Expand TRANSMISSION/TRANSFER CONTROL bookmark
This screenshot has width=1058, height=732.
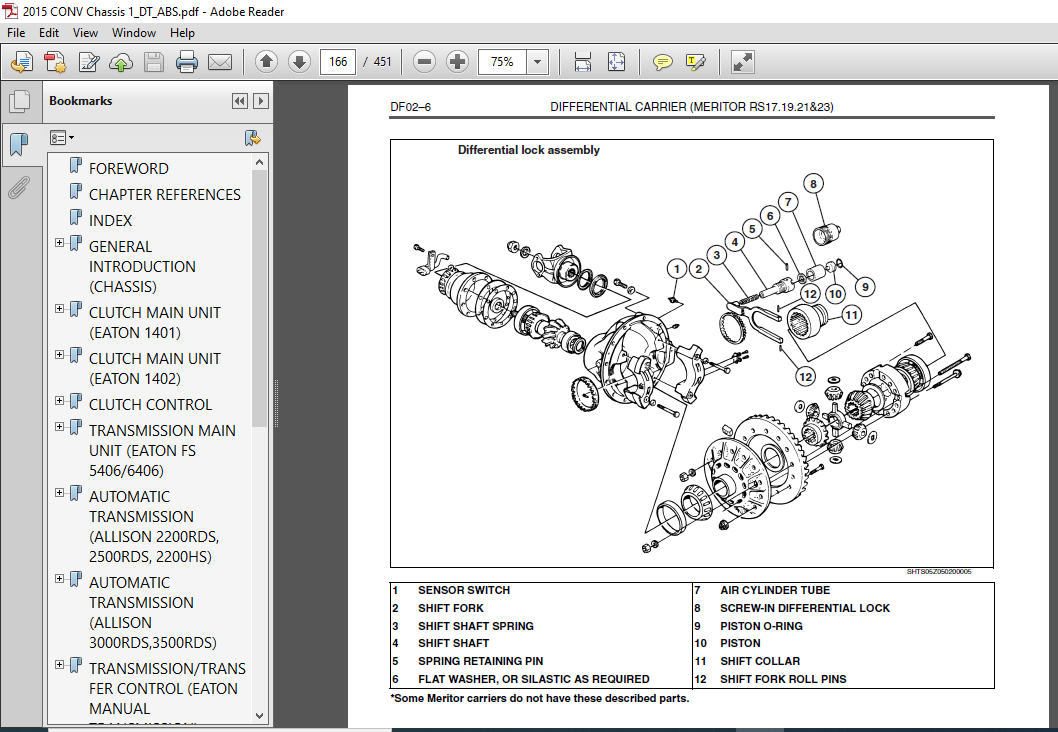point(59,665)
